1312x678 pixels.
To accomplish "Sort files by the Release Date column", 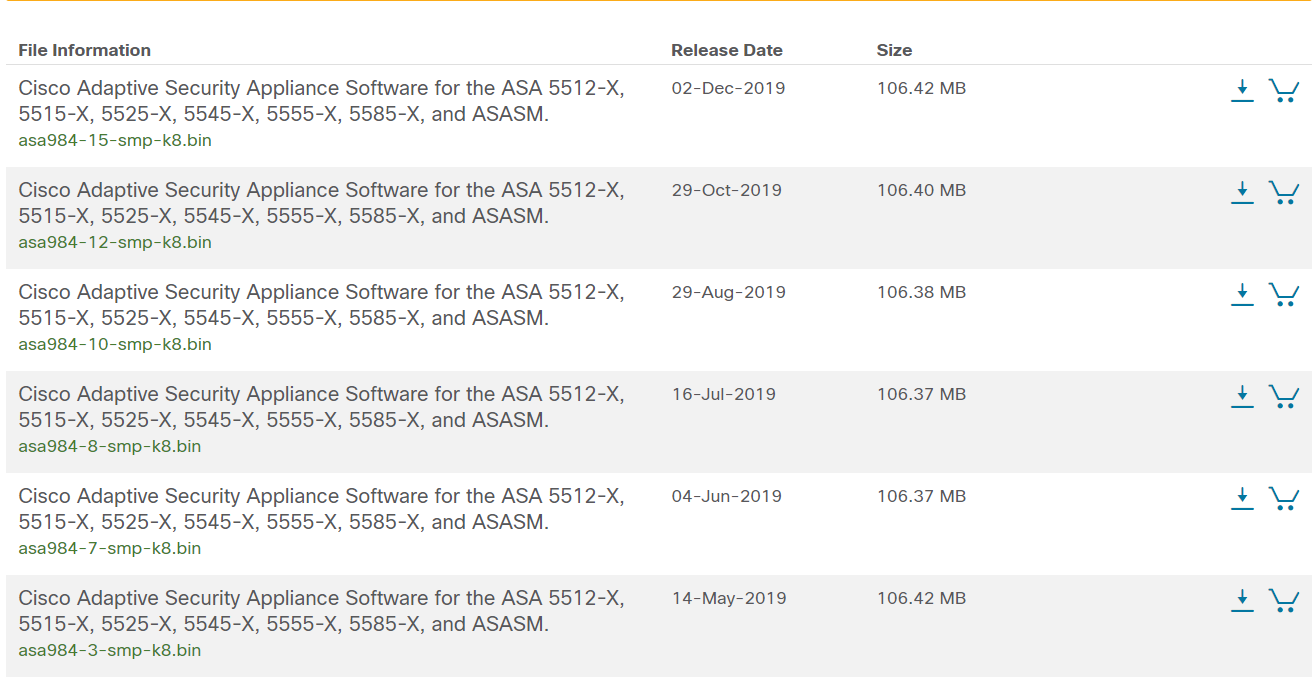I will (x=726, y=50).
